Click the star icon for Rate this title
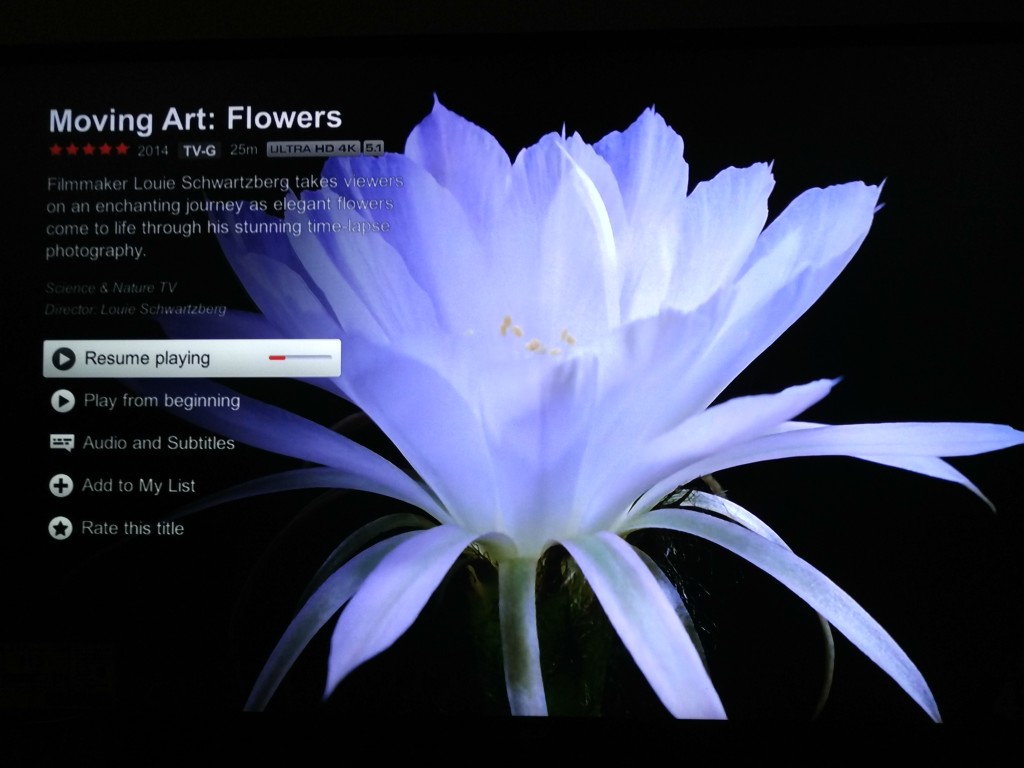The image size is (1024, 768). (x=60, y=528)
